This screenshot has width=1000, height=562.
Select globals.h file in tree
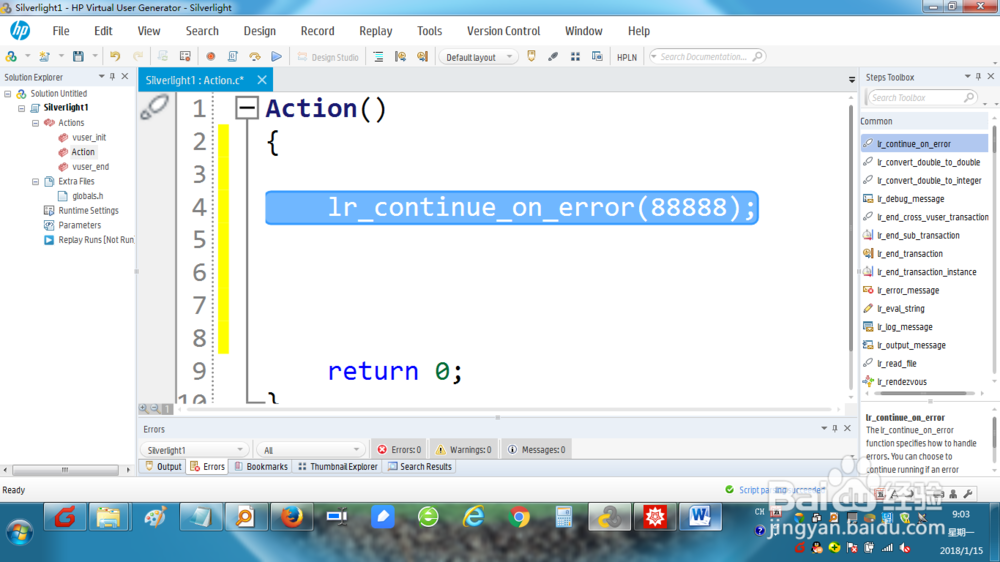[x=87, y=196]
